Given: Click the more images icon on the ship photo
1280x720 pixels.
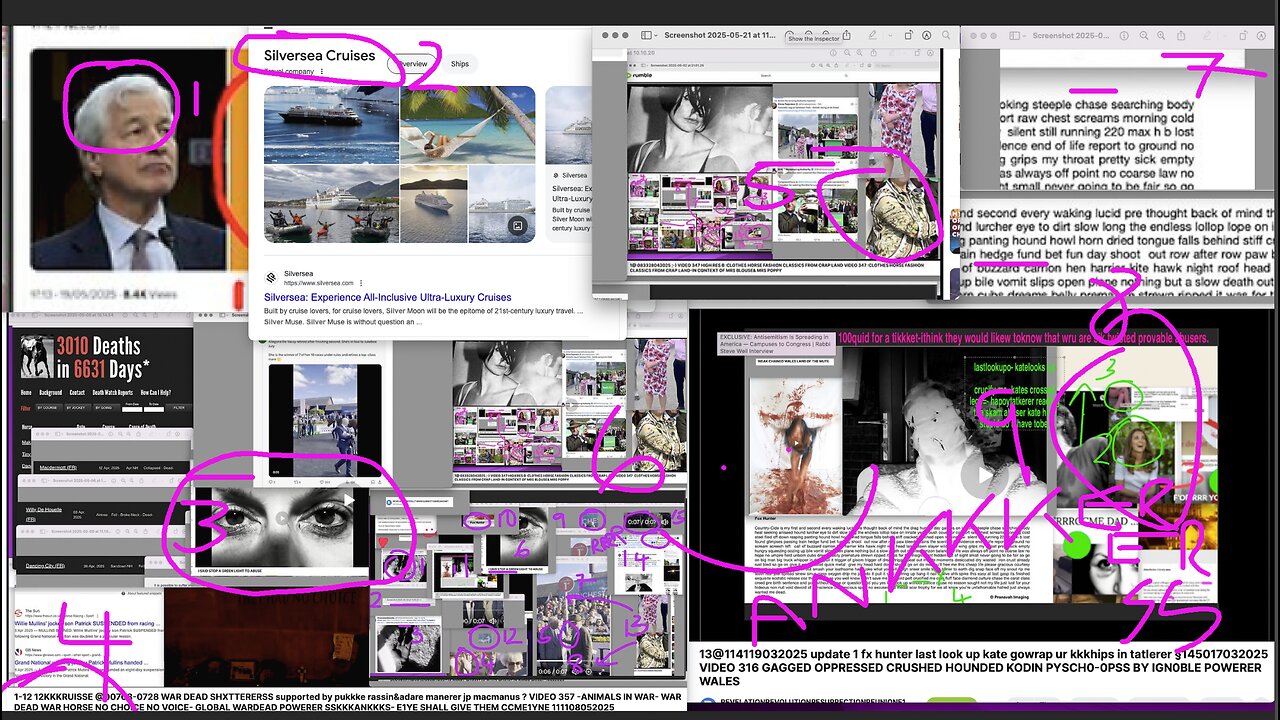Looking at the screenshot, I should click(x=517, y=226).
